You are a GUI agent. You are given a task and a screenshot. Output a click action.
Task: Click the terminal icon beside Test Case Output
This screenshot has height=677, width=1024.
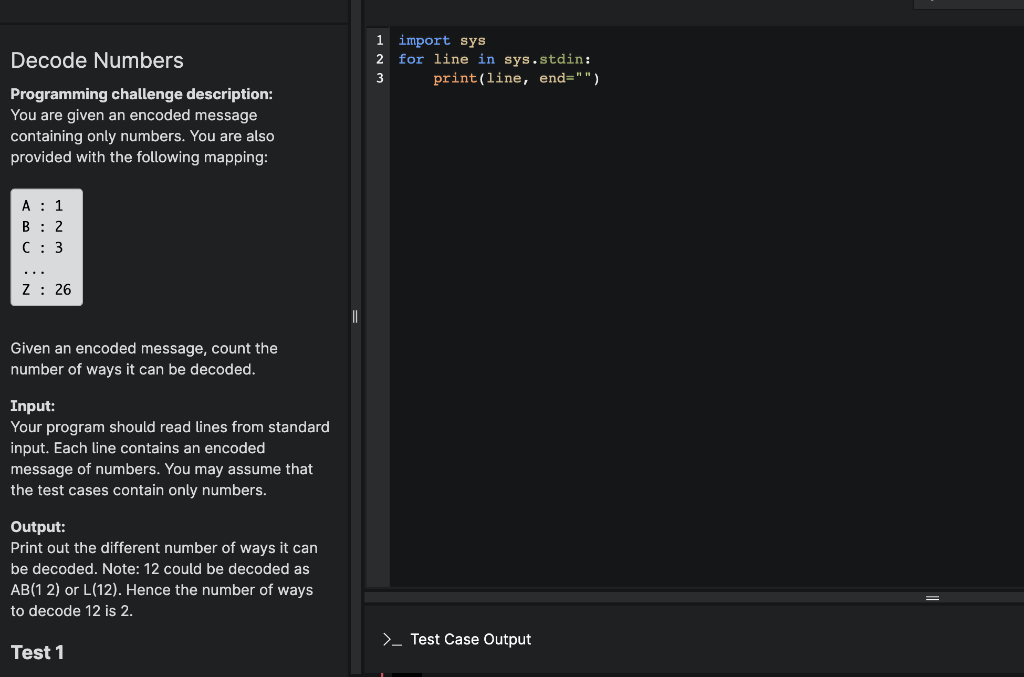click(x=392, y=640)
